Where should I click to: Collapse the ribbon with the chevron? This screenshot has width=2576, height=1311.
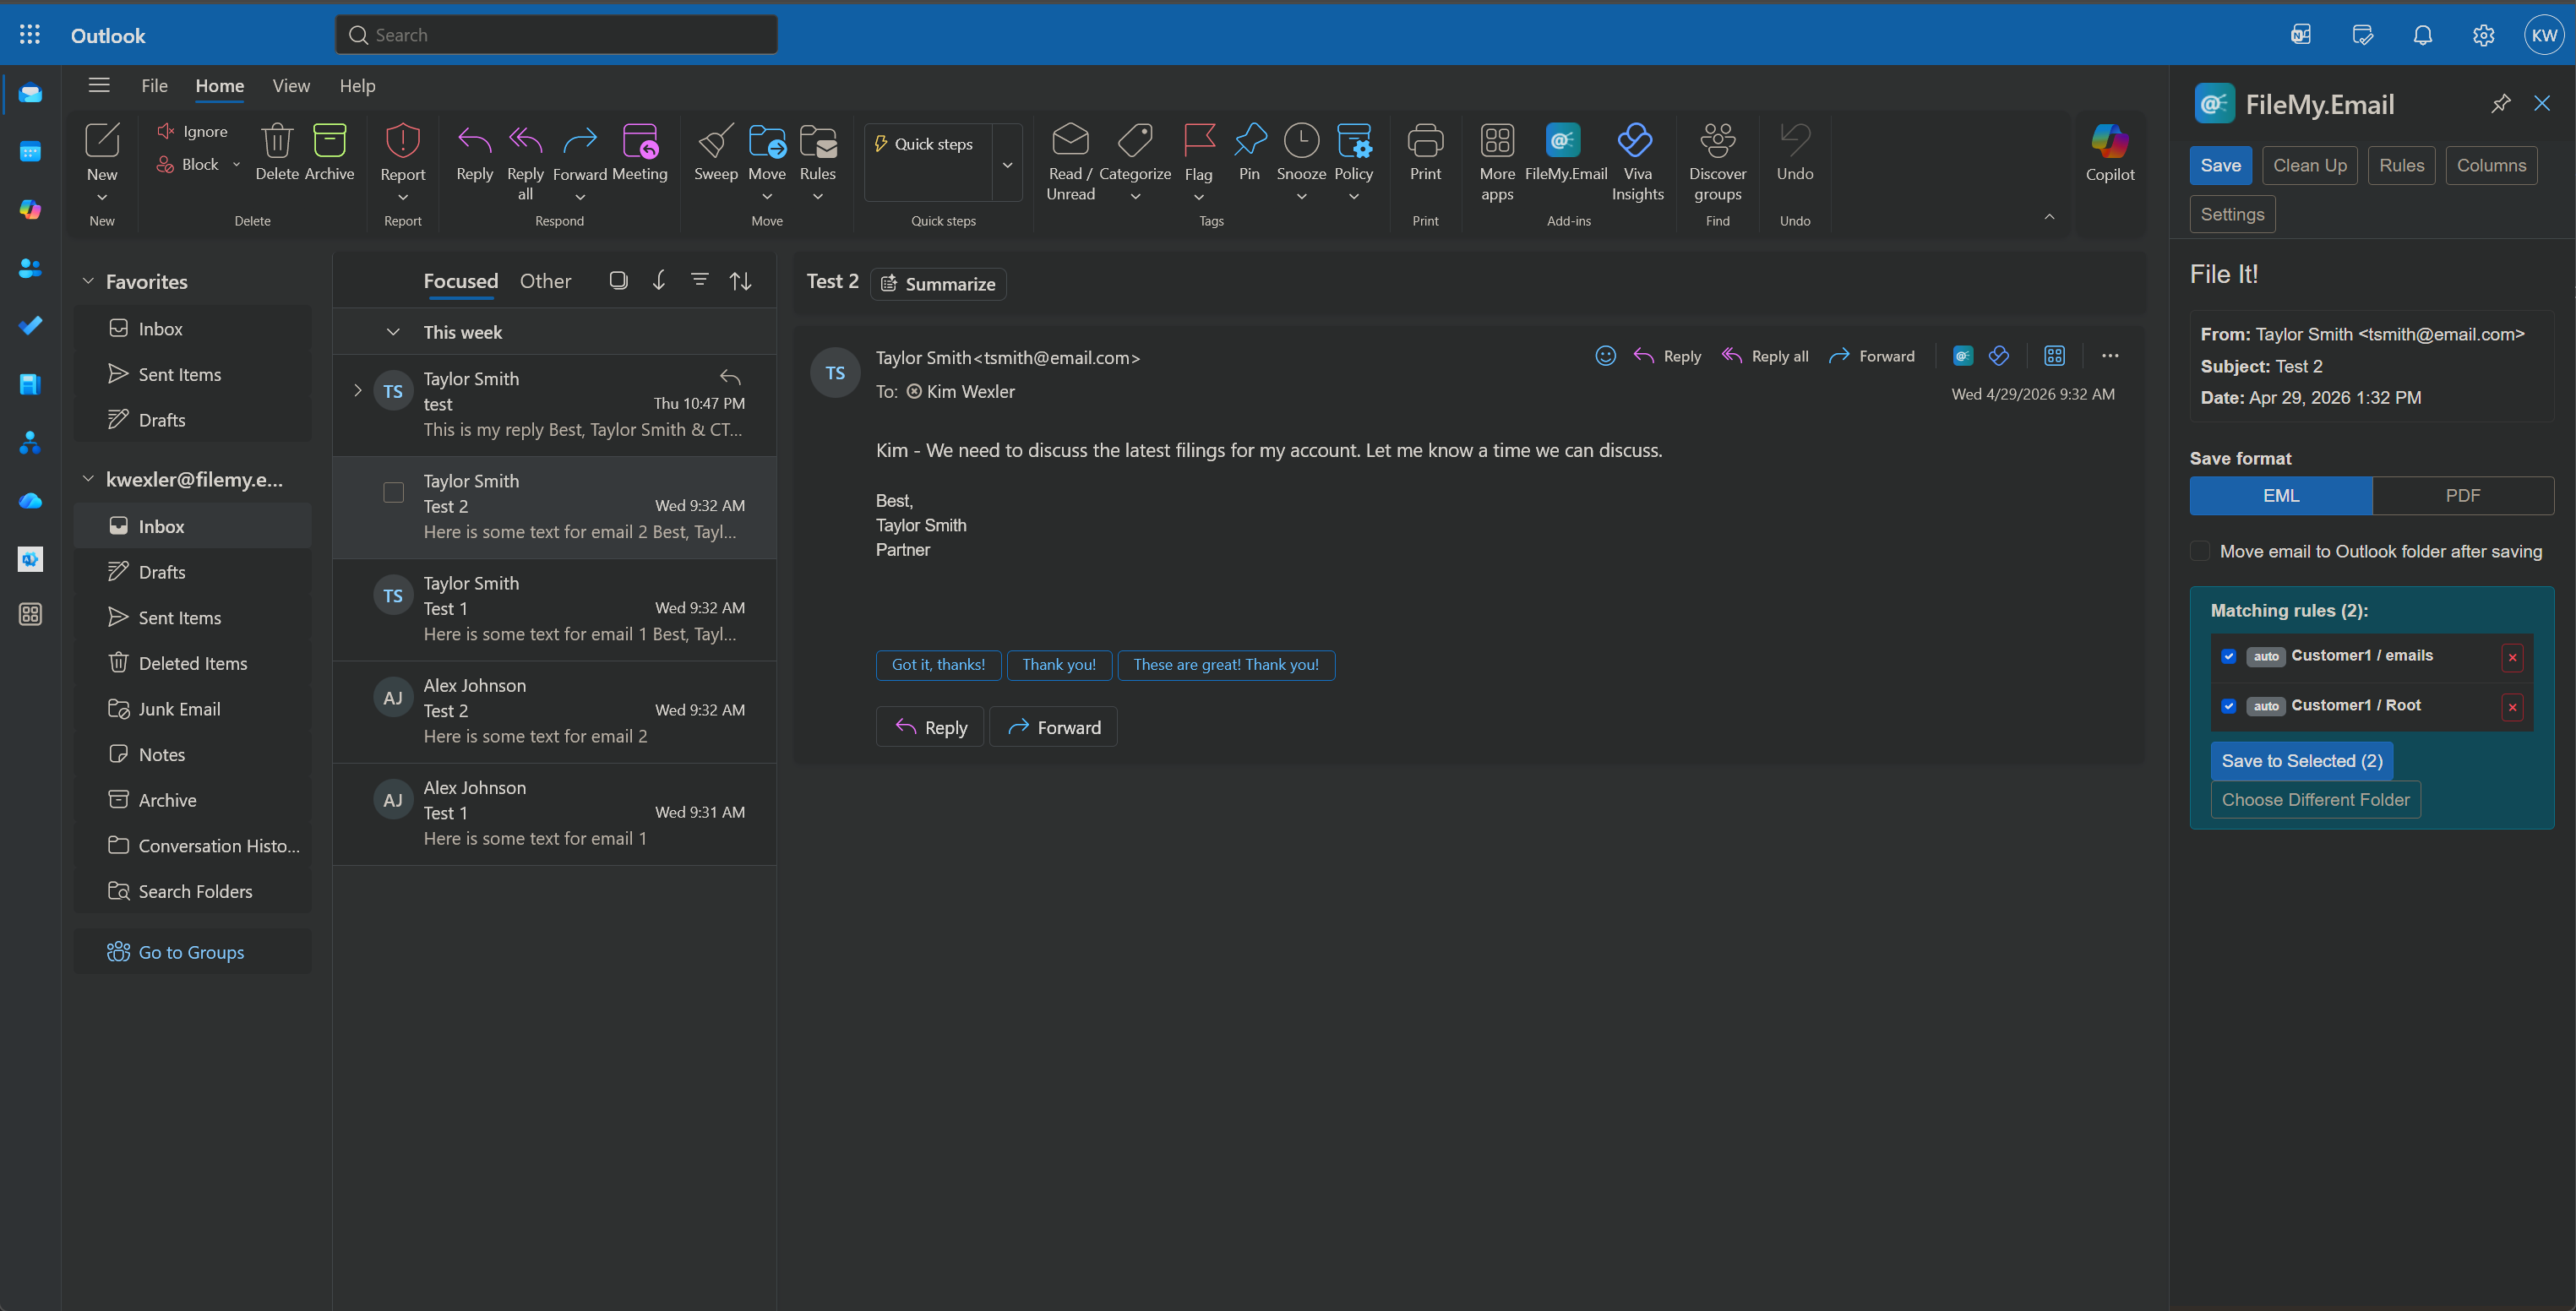click(2049, 217)
